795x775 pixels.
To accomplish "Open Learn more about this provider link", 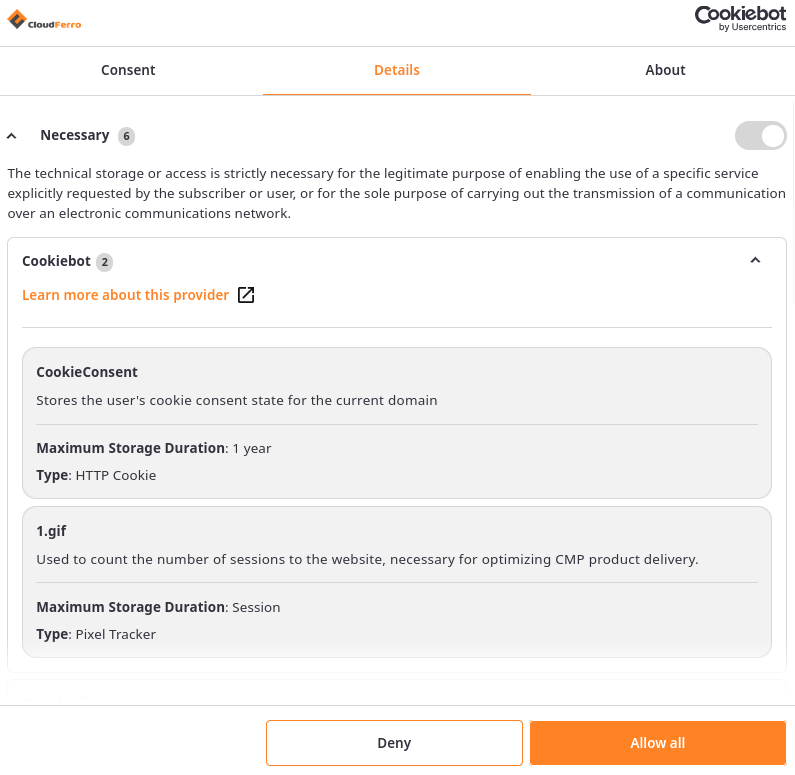I will pyautogui.click(x=126, y=295).
